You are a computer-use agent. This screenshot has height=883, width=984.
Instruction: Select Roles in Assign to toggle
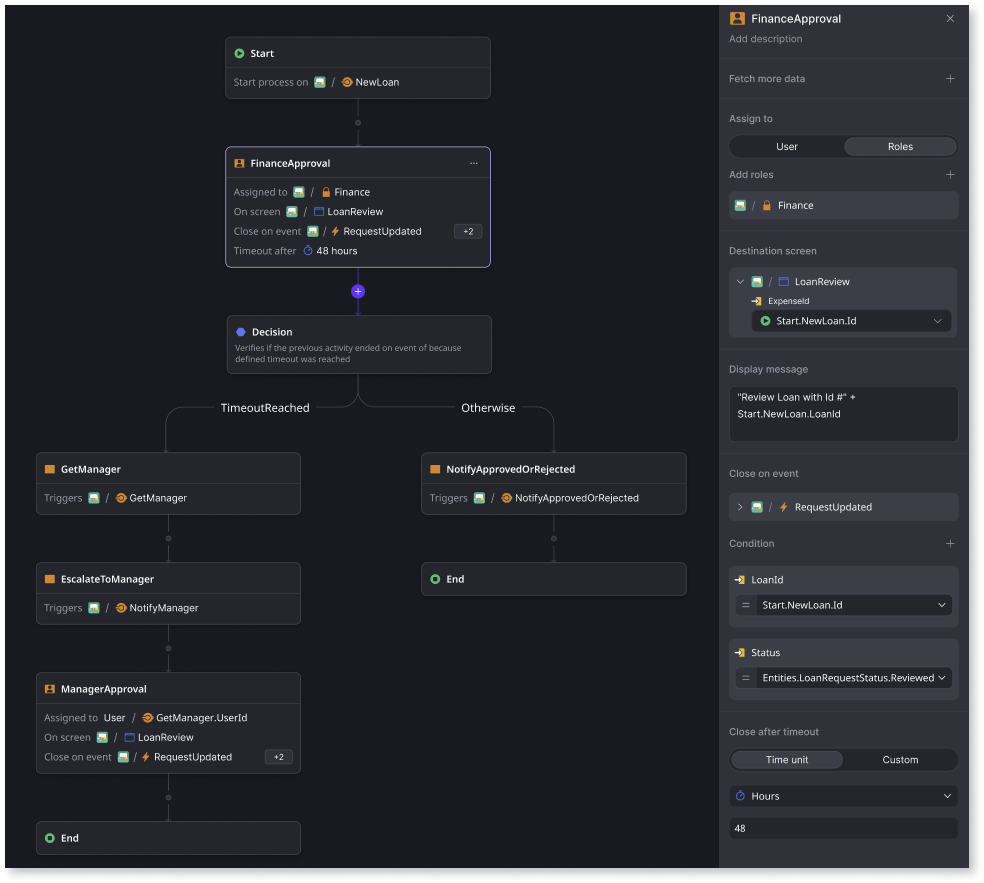900,147
